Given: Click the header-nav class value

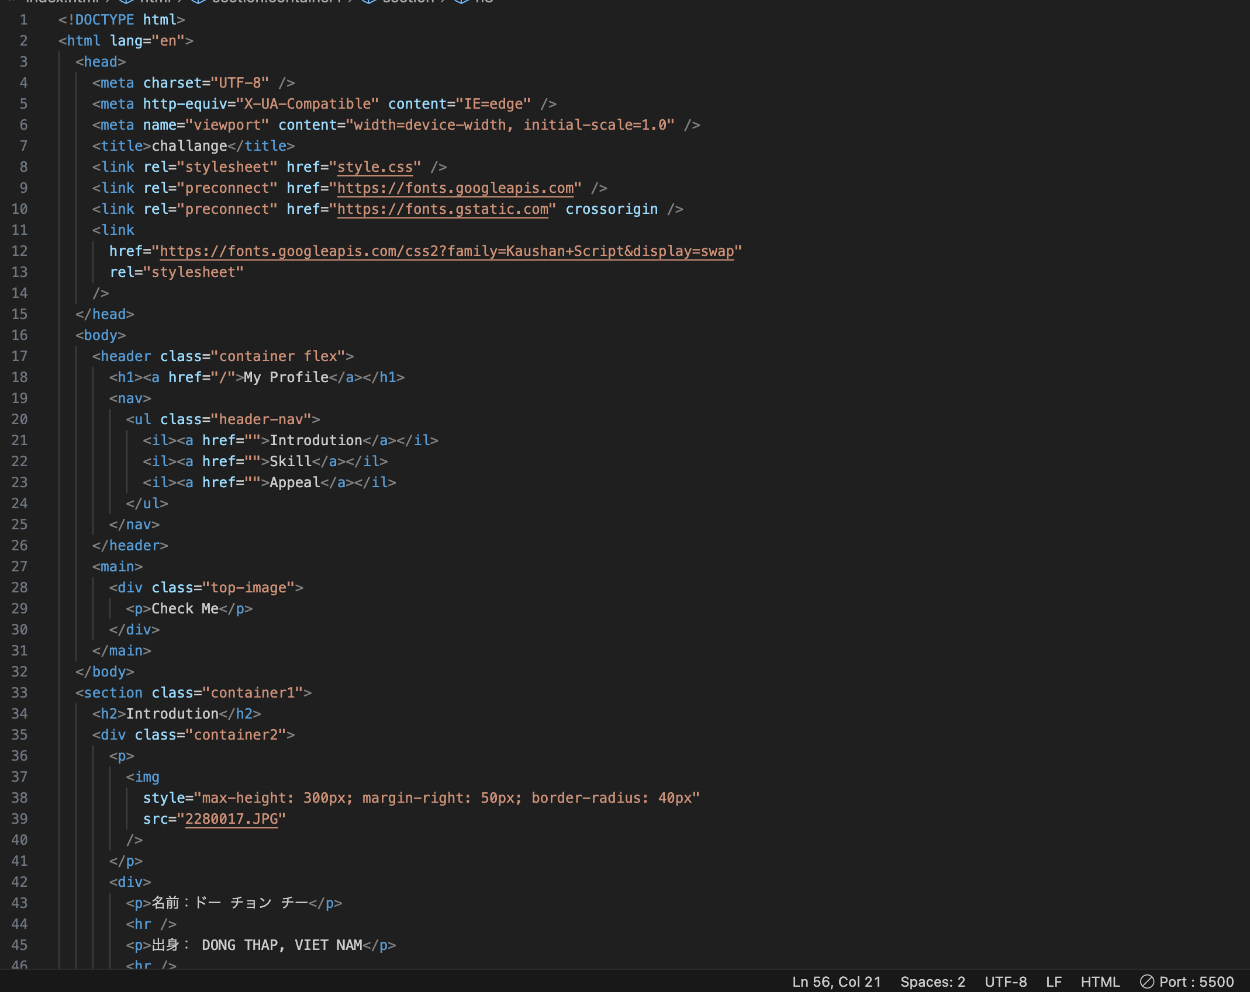Looking at the screenshot, I should [x=261, y=419].
